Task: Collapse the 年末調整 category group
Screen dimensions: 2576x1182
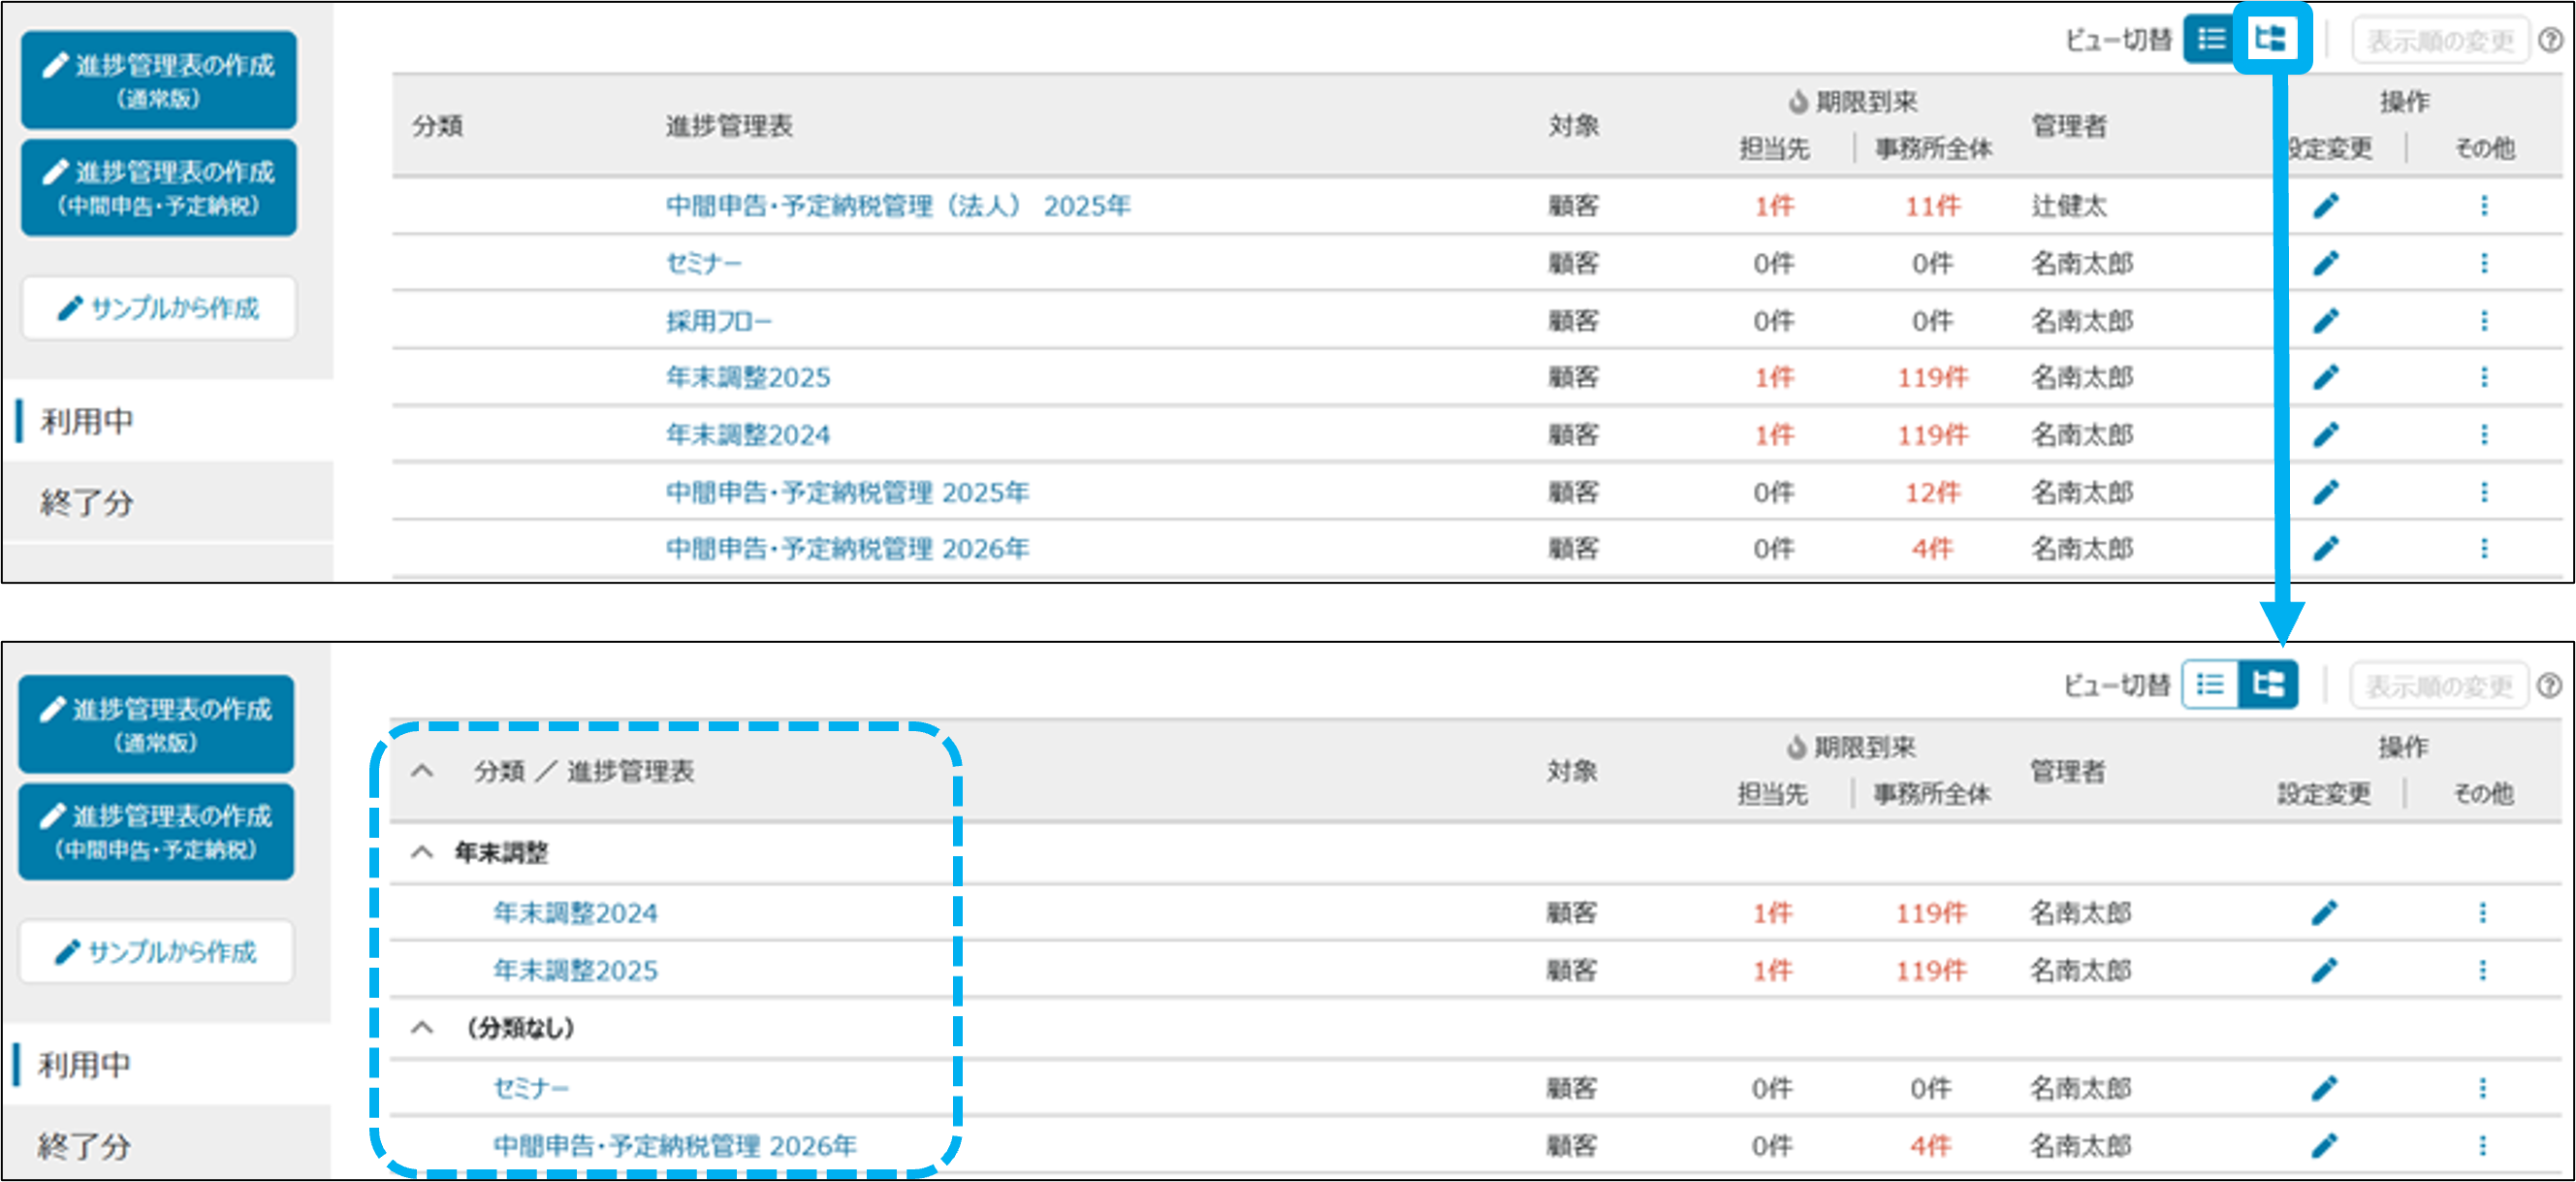Action: point(422,853)
